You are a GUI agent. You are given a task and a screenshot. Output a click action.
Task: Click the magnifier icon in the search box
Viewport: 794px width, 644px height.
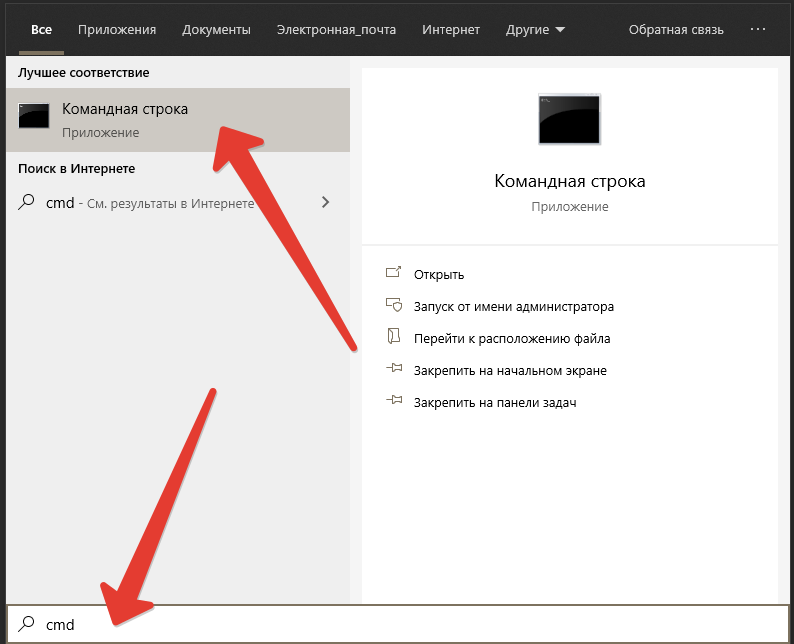click(28, 624)
